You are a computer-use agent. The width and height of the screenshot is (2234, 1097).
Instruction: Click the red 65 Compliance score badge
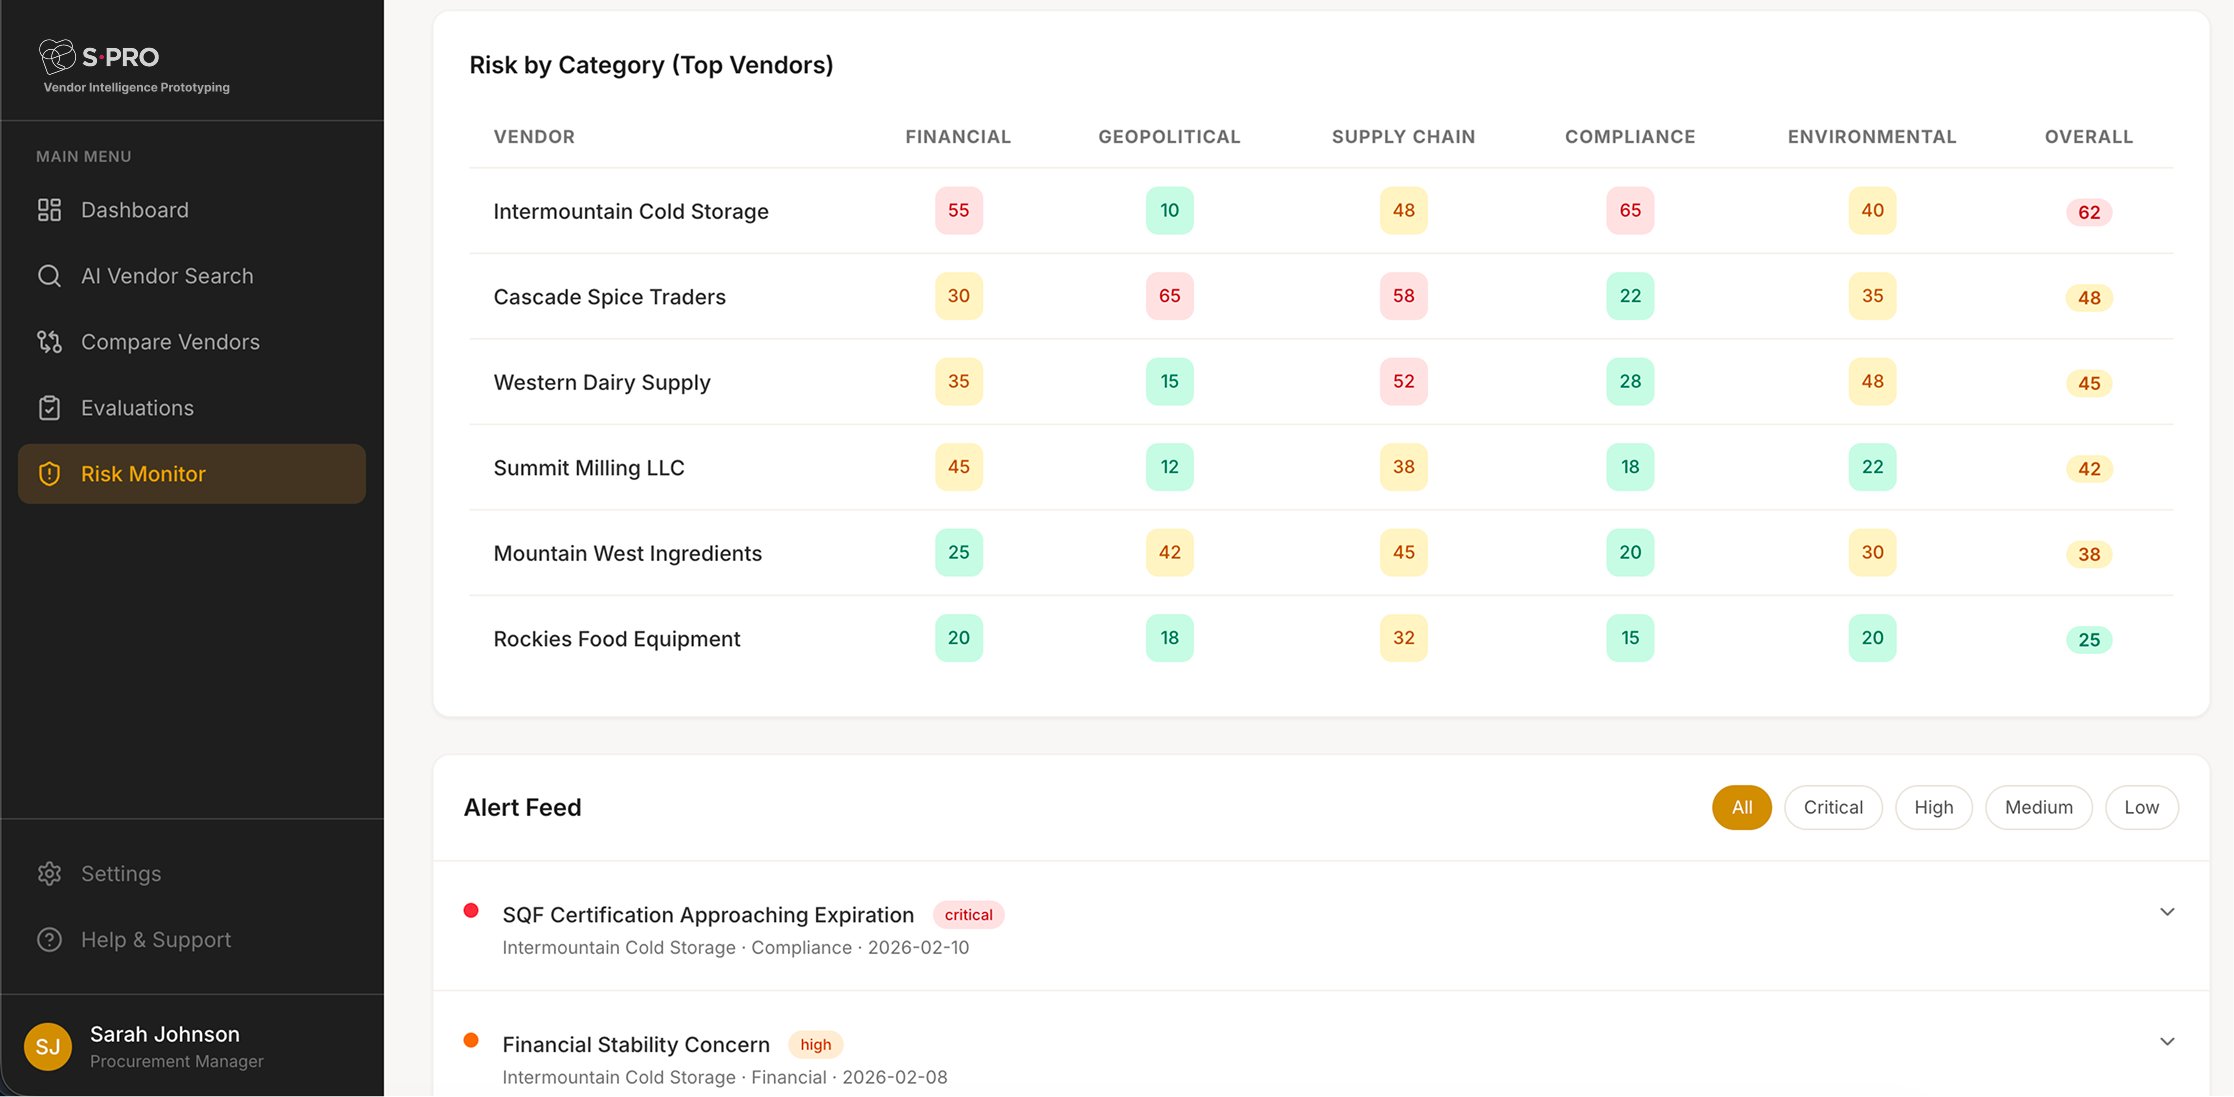coord(1630,210)
